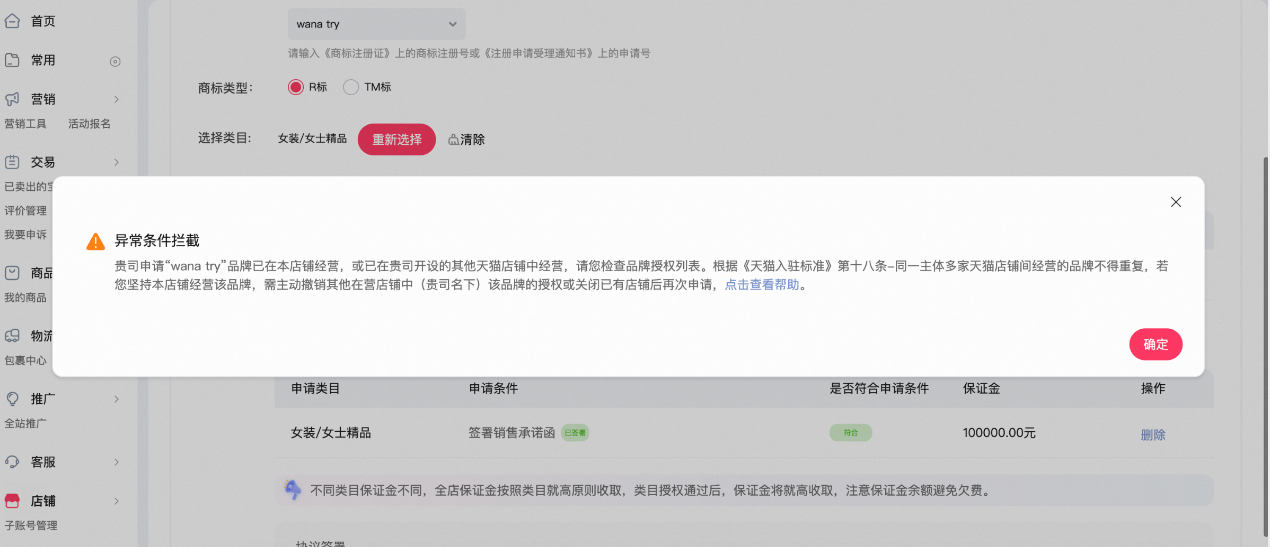Open 包裹中心 in the sidebar

(x=26, y=360)
